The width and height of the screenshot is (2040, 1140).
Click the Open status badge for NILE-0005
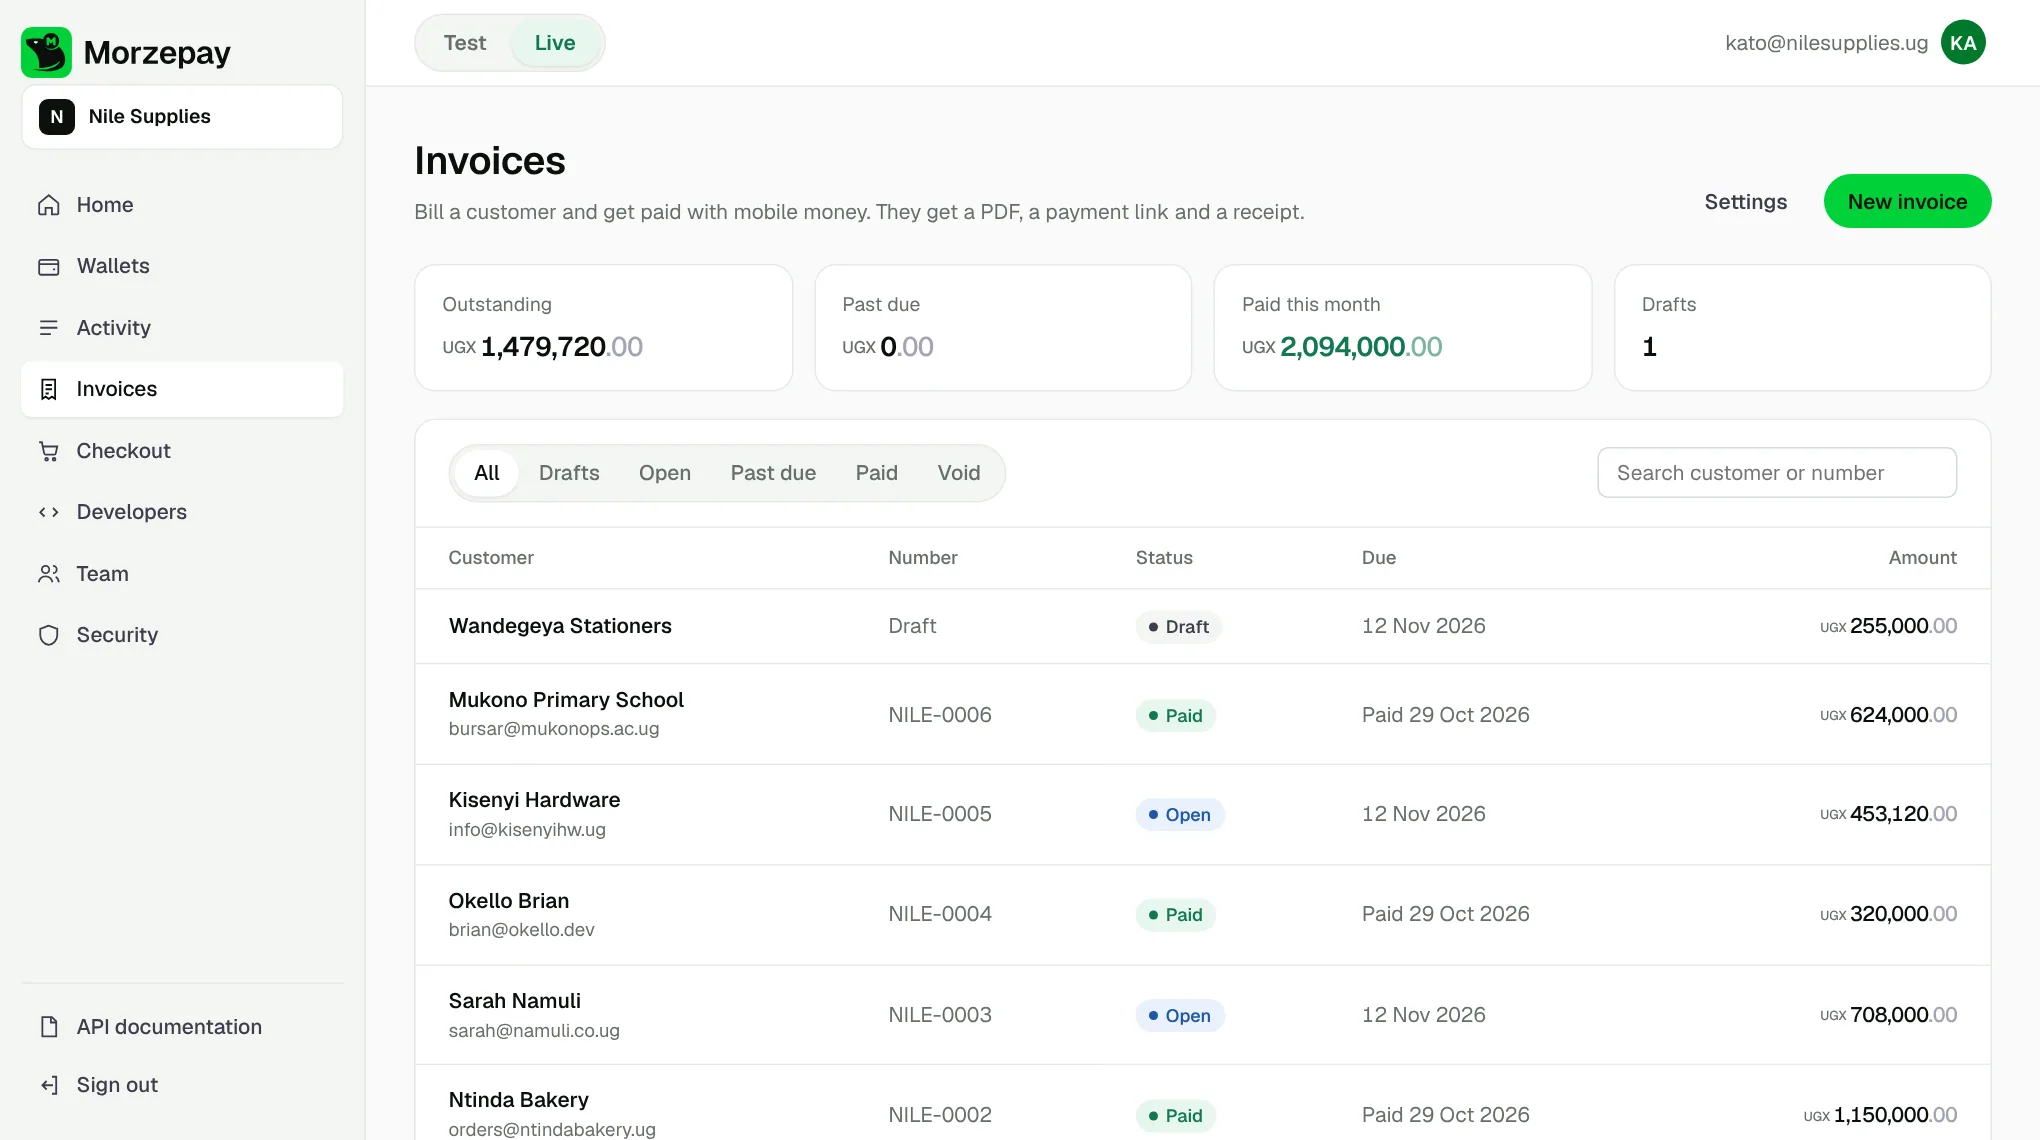click(1180, 815)
